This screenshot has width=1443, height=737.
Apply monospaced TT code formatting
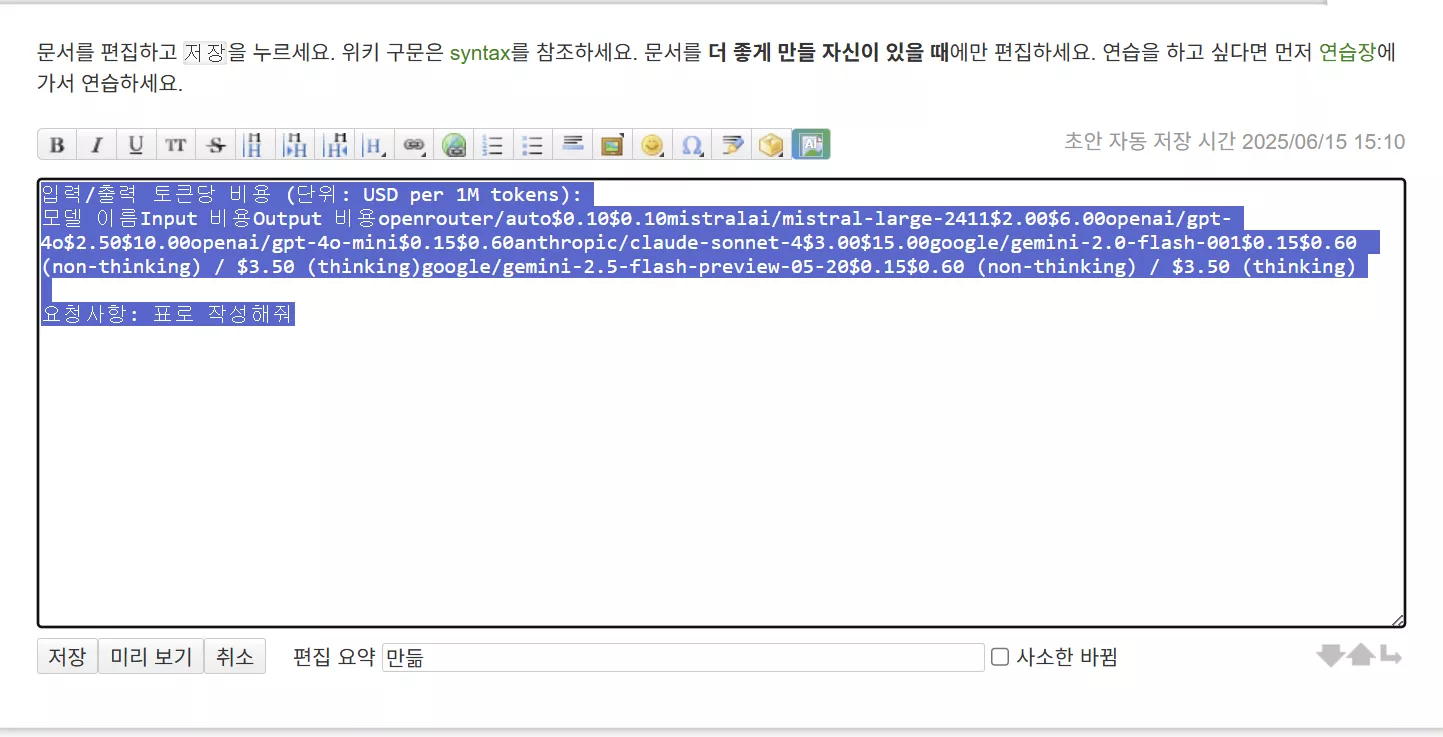[x=176, y=145]
